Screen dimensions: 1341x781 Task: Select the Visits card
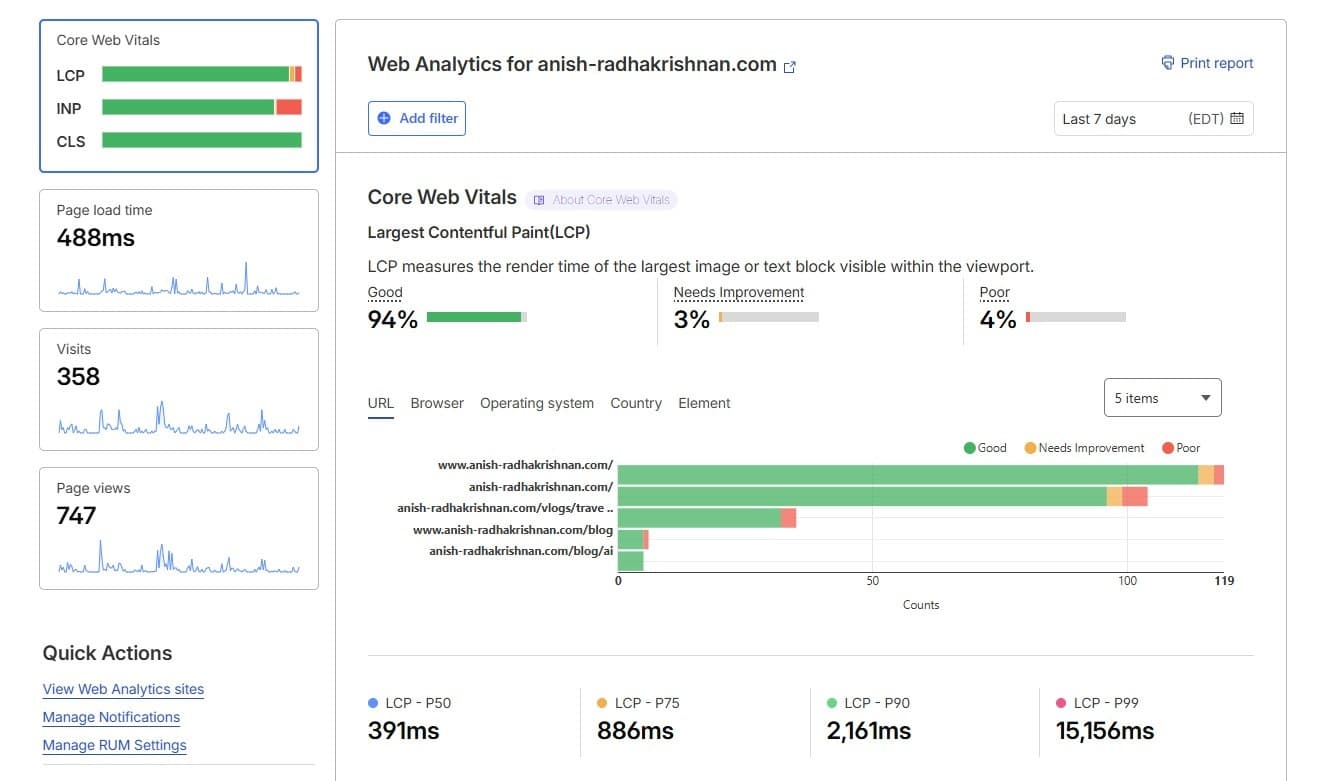coord(179,389)
